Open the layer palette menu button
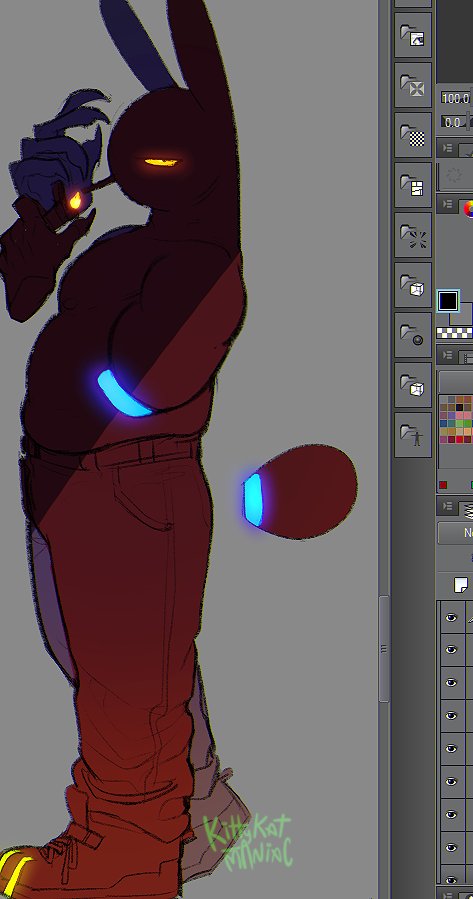 click(x=447, y=506)
